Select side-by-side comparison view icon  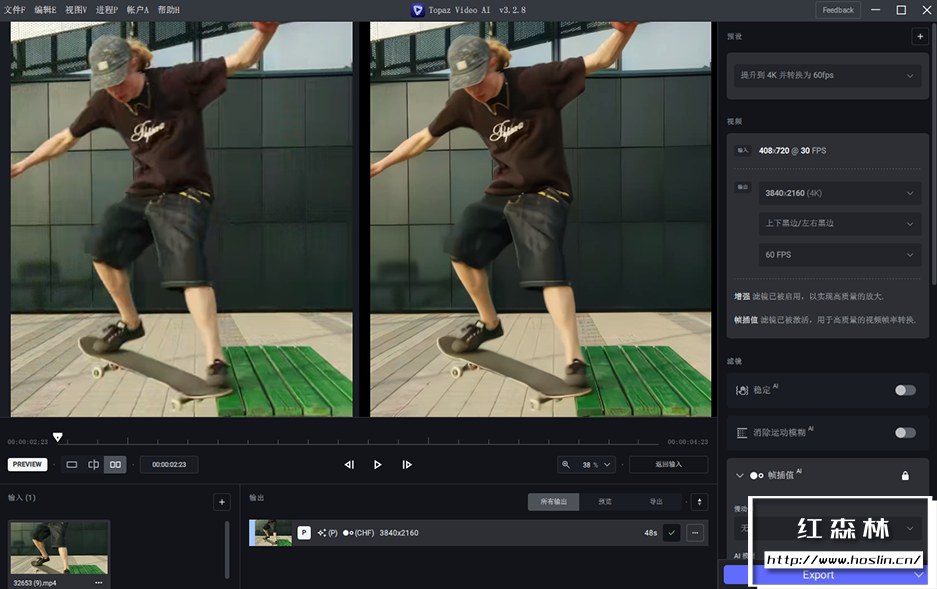coord(115,464)
